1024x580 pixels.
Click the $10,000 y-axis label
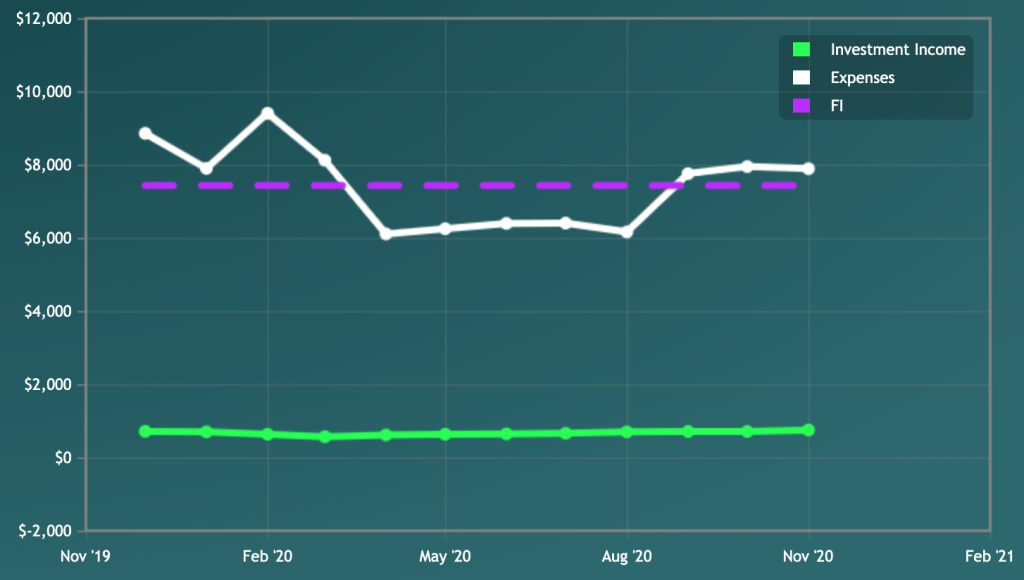coord(45,92)
